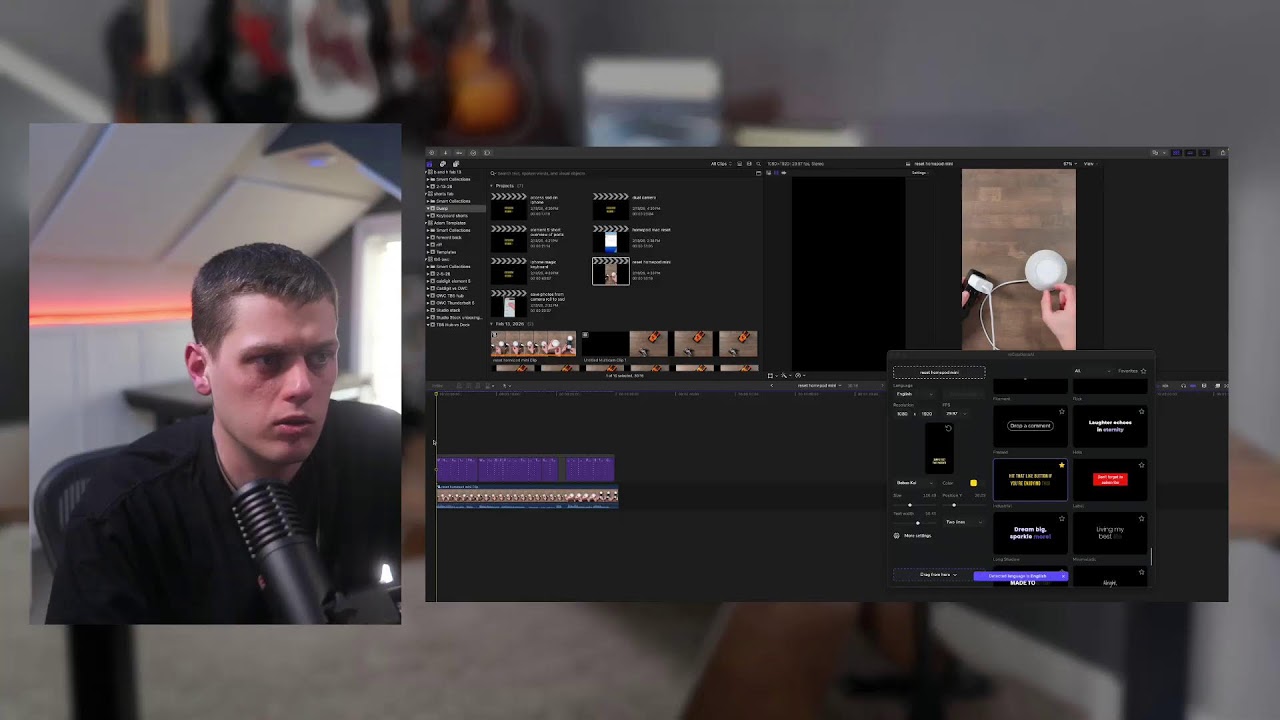Favorite the 'Living my best life' star
This screenshot has height=720, width=1280.
click(1141, 518)
